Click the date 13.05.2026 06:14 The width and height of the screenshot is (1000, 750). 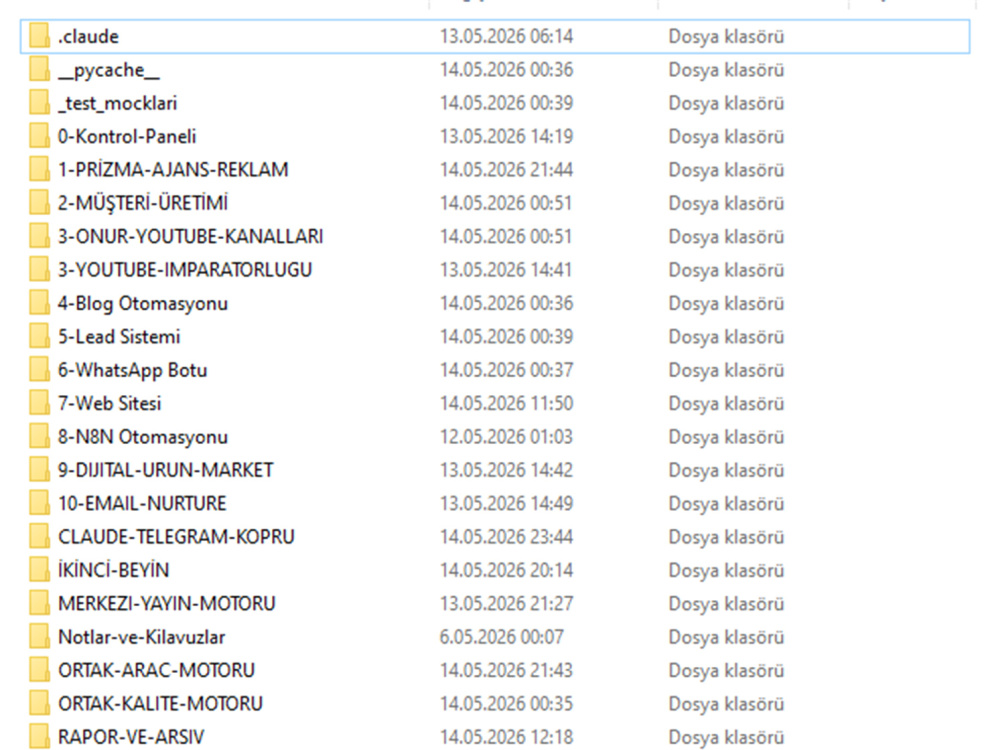click(x=506, y=36)
